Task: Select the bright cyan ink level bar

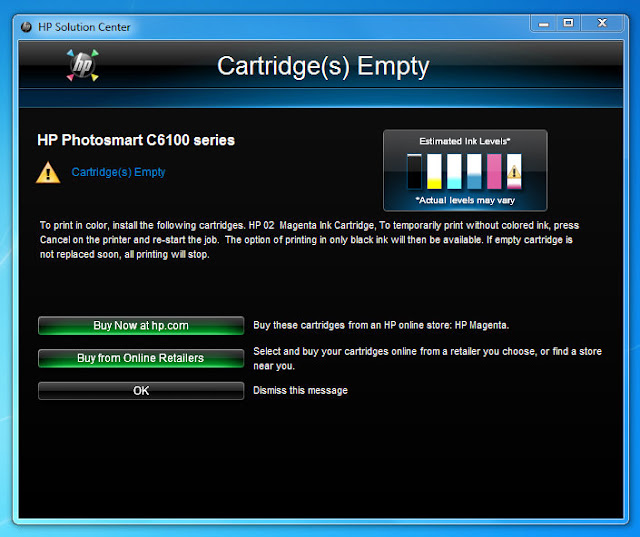Action: tap(454, 171)
